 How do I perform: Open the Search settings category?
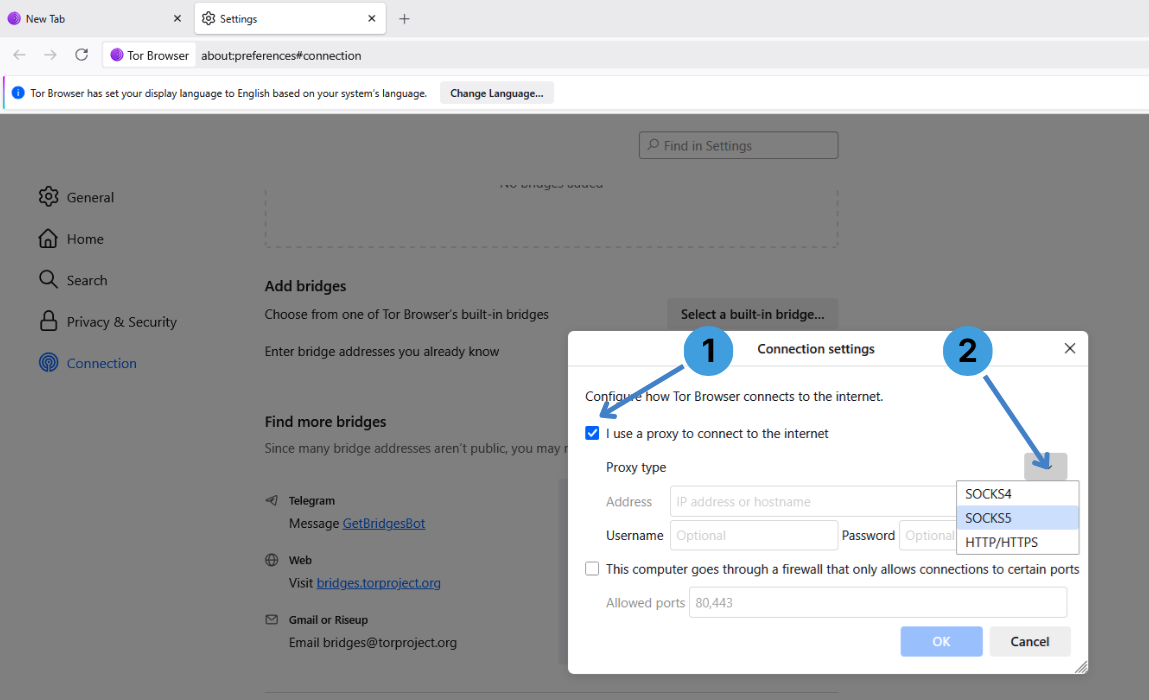point(73,280)
